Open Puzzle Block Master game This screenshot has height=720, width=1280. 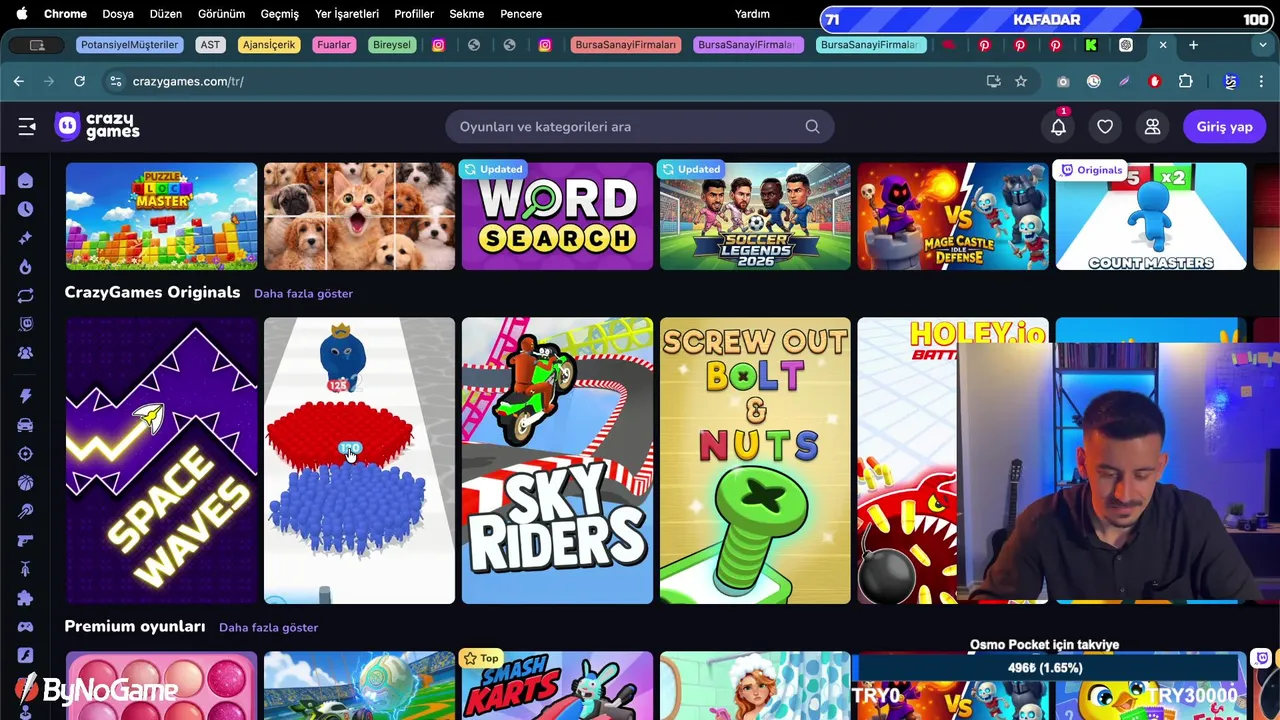point(161,216)
